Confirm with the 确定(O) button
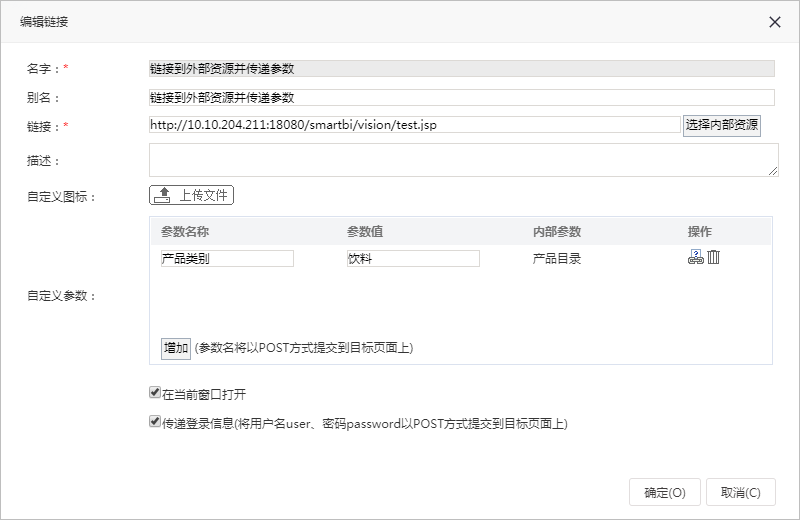 click(664, 492)
